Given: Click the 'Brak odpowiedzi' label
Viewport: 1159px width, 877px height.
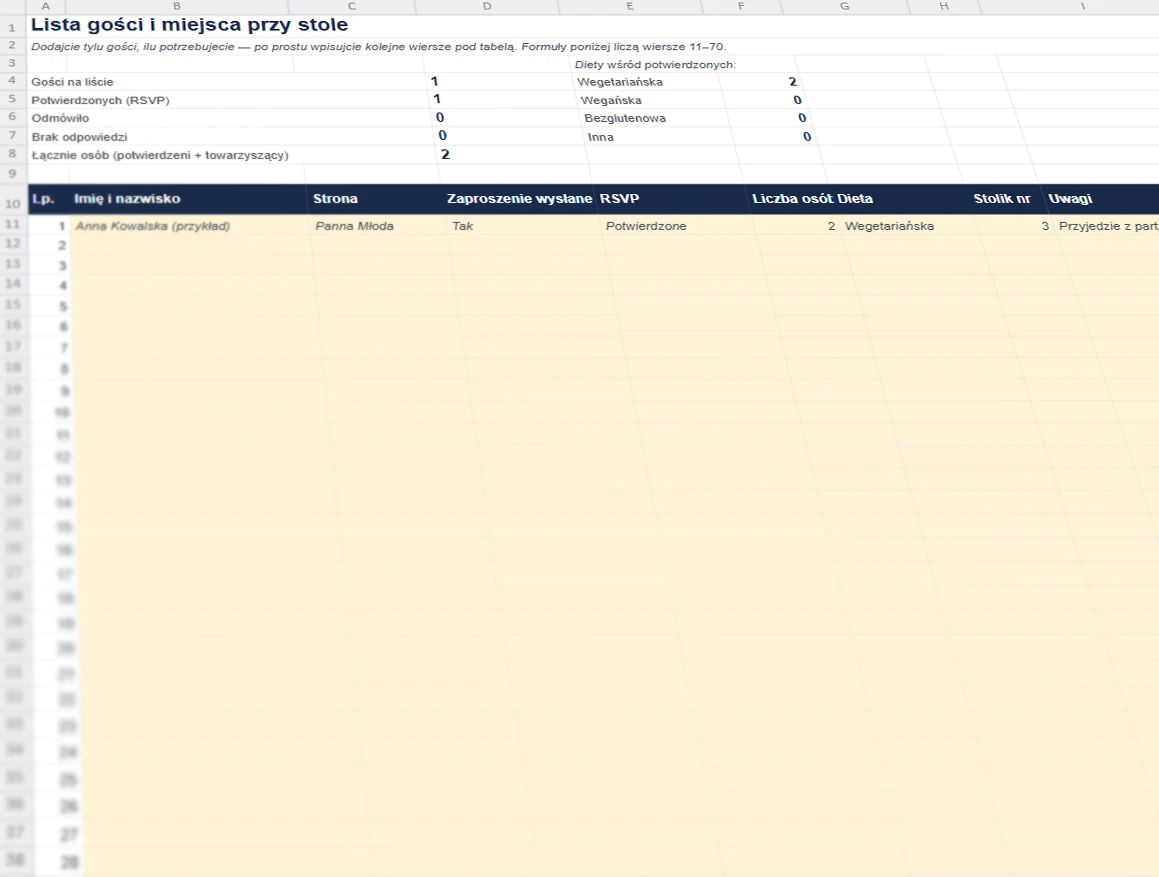Looking at the screenshot, I should [x=79, y=137].
